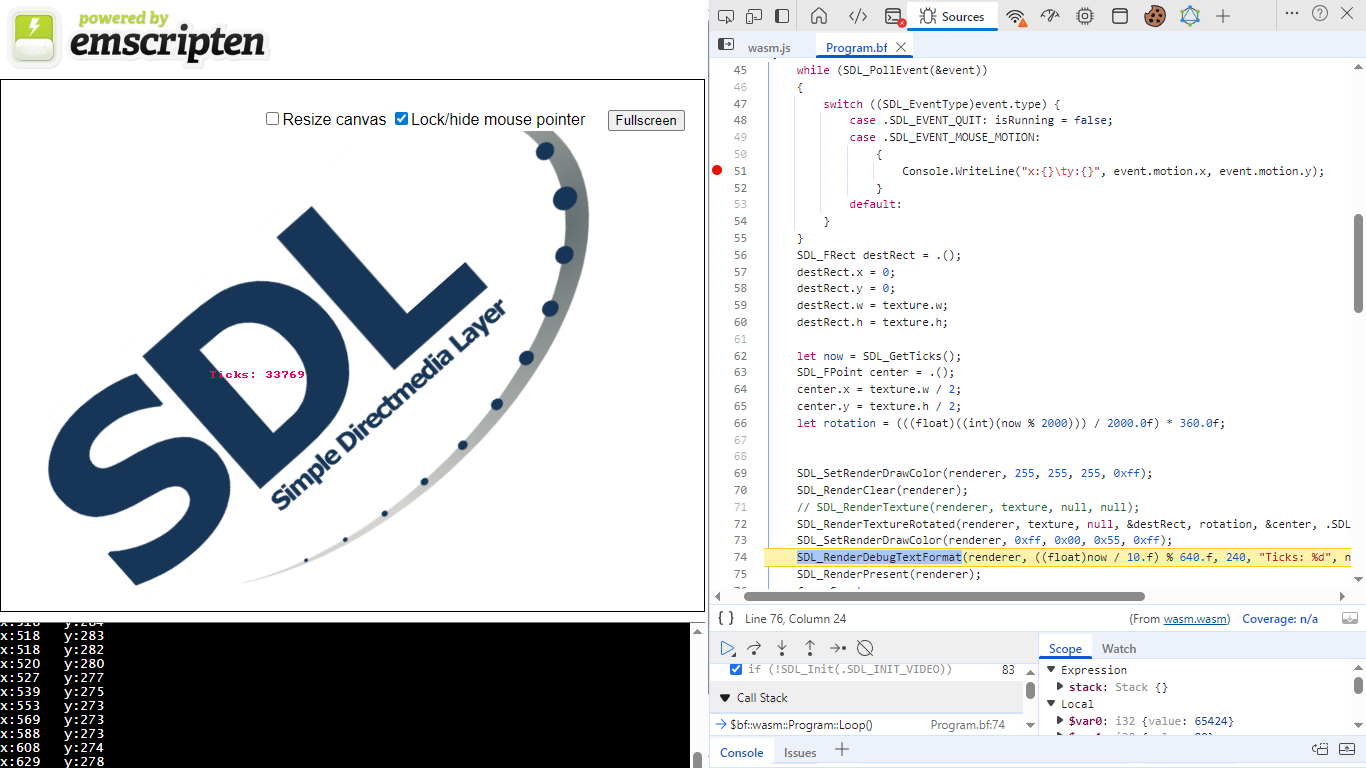Open the Welcome home icon in DevTools
Image resolution: width=1366 pixels, height=768 pixels.
pos(818,16)
